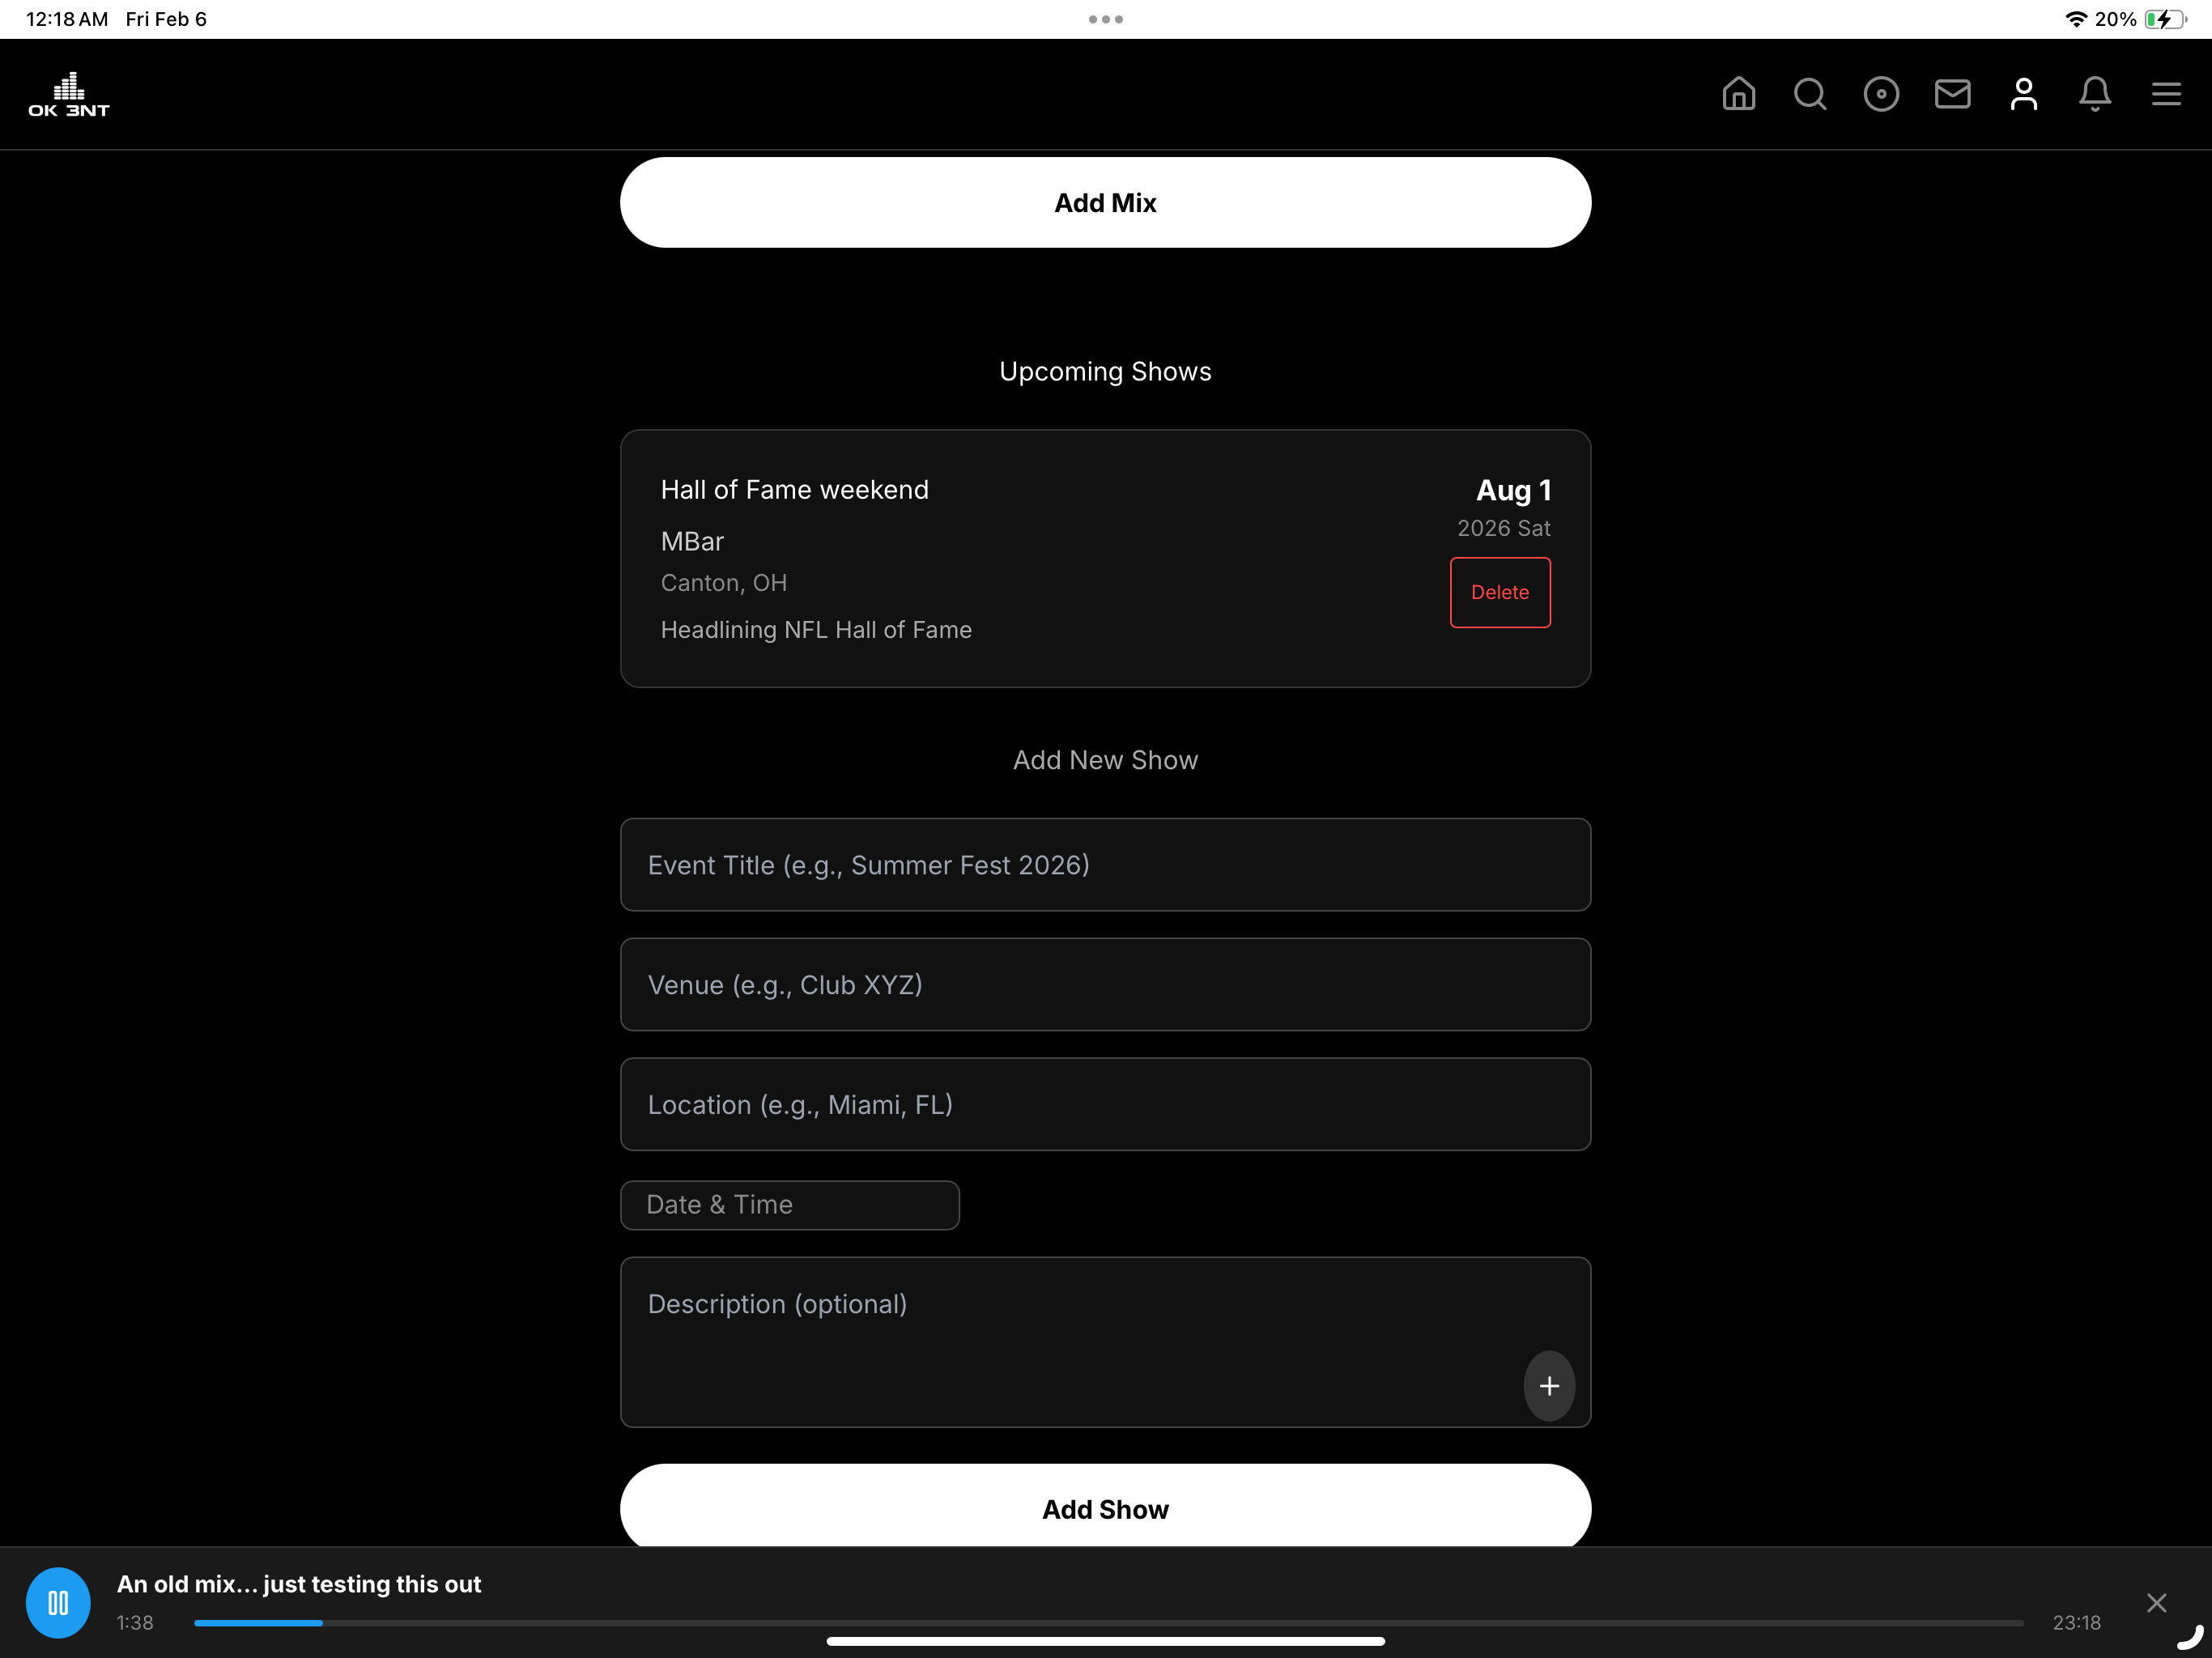Click the Add Mix button
Viewport: 2212px width, 1658px height.
point(1105,202)
